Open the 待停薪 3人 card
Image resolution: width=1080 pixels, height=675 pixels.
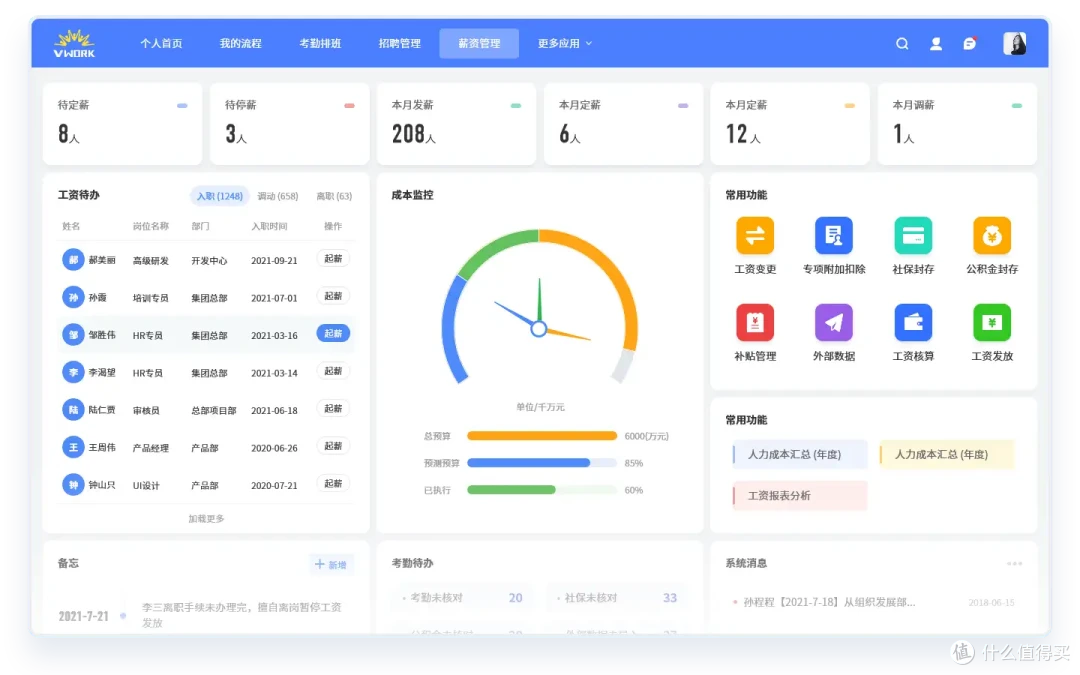click(x=289, y=124)
